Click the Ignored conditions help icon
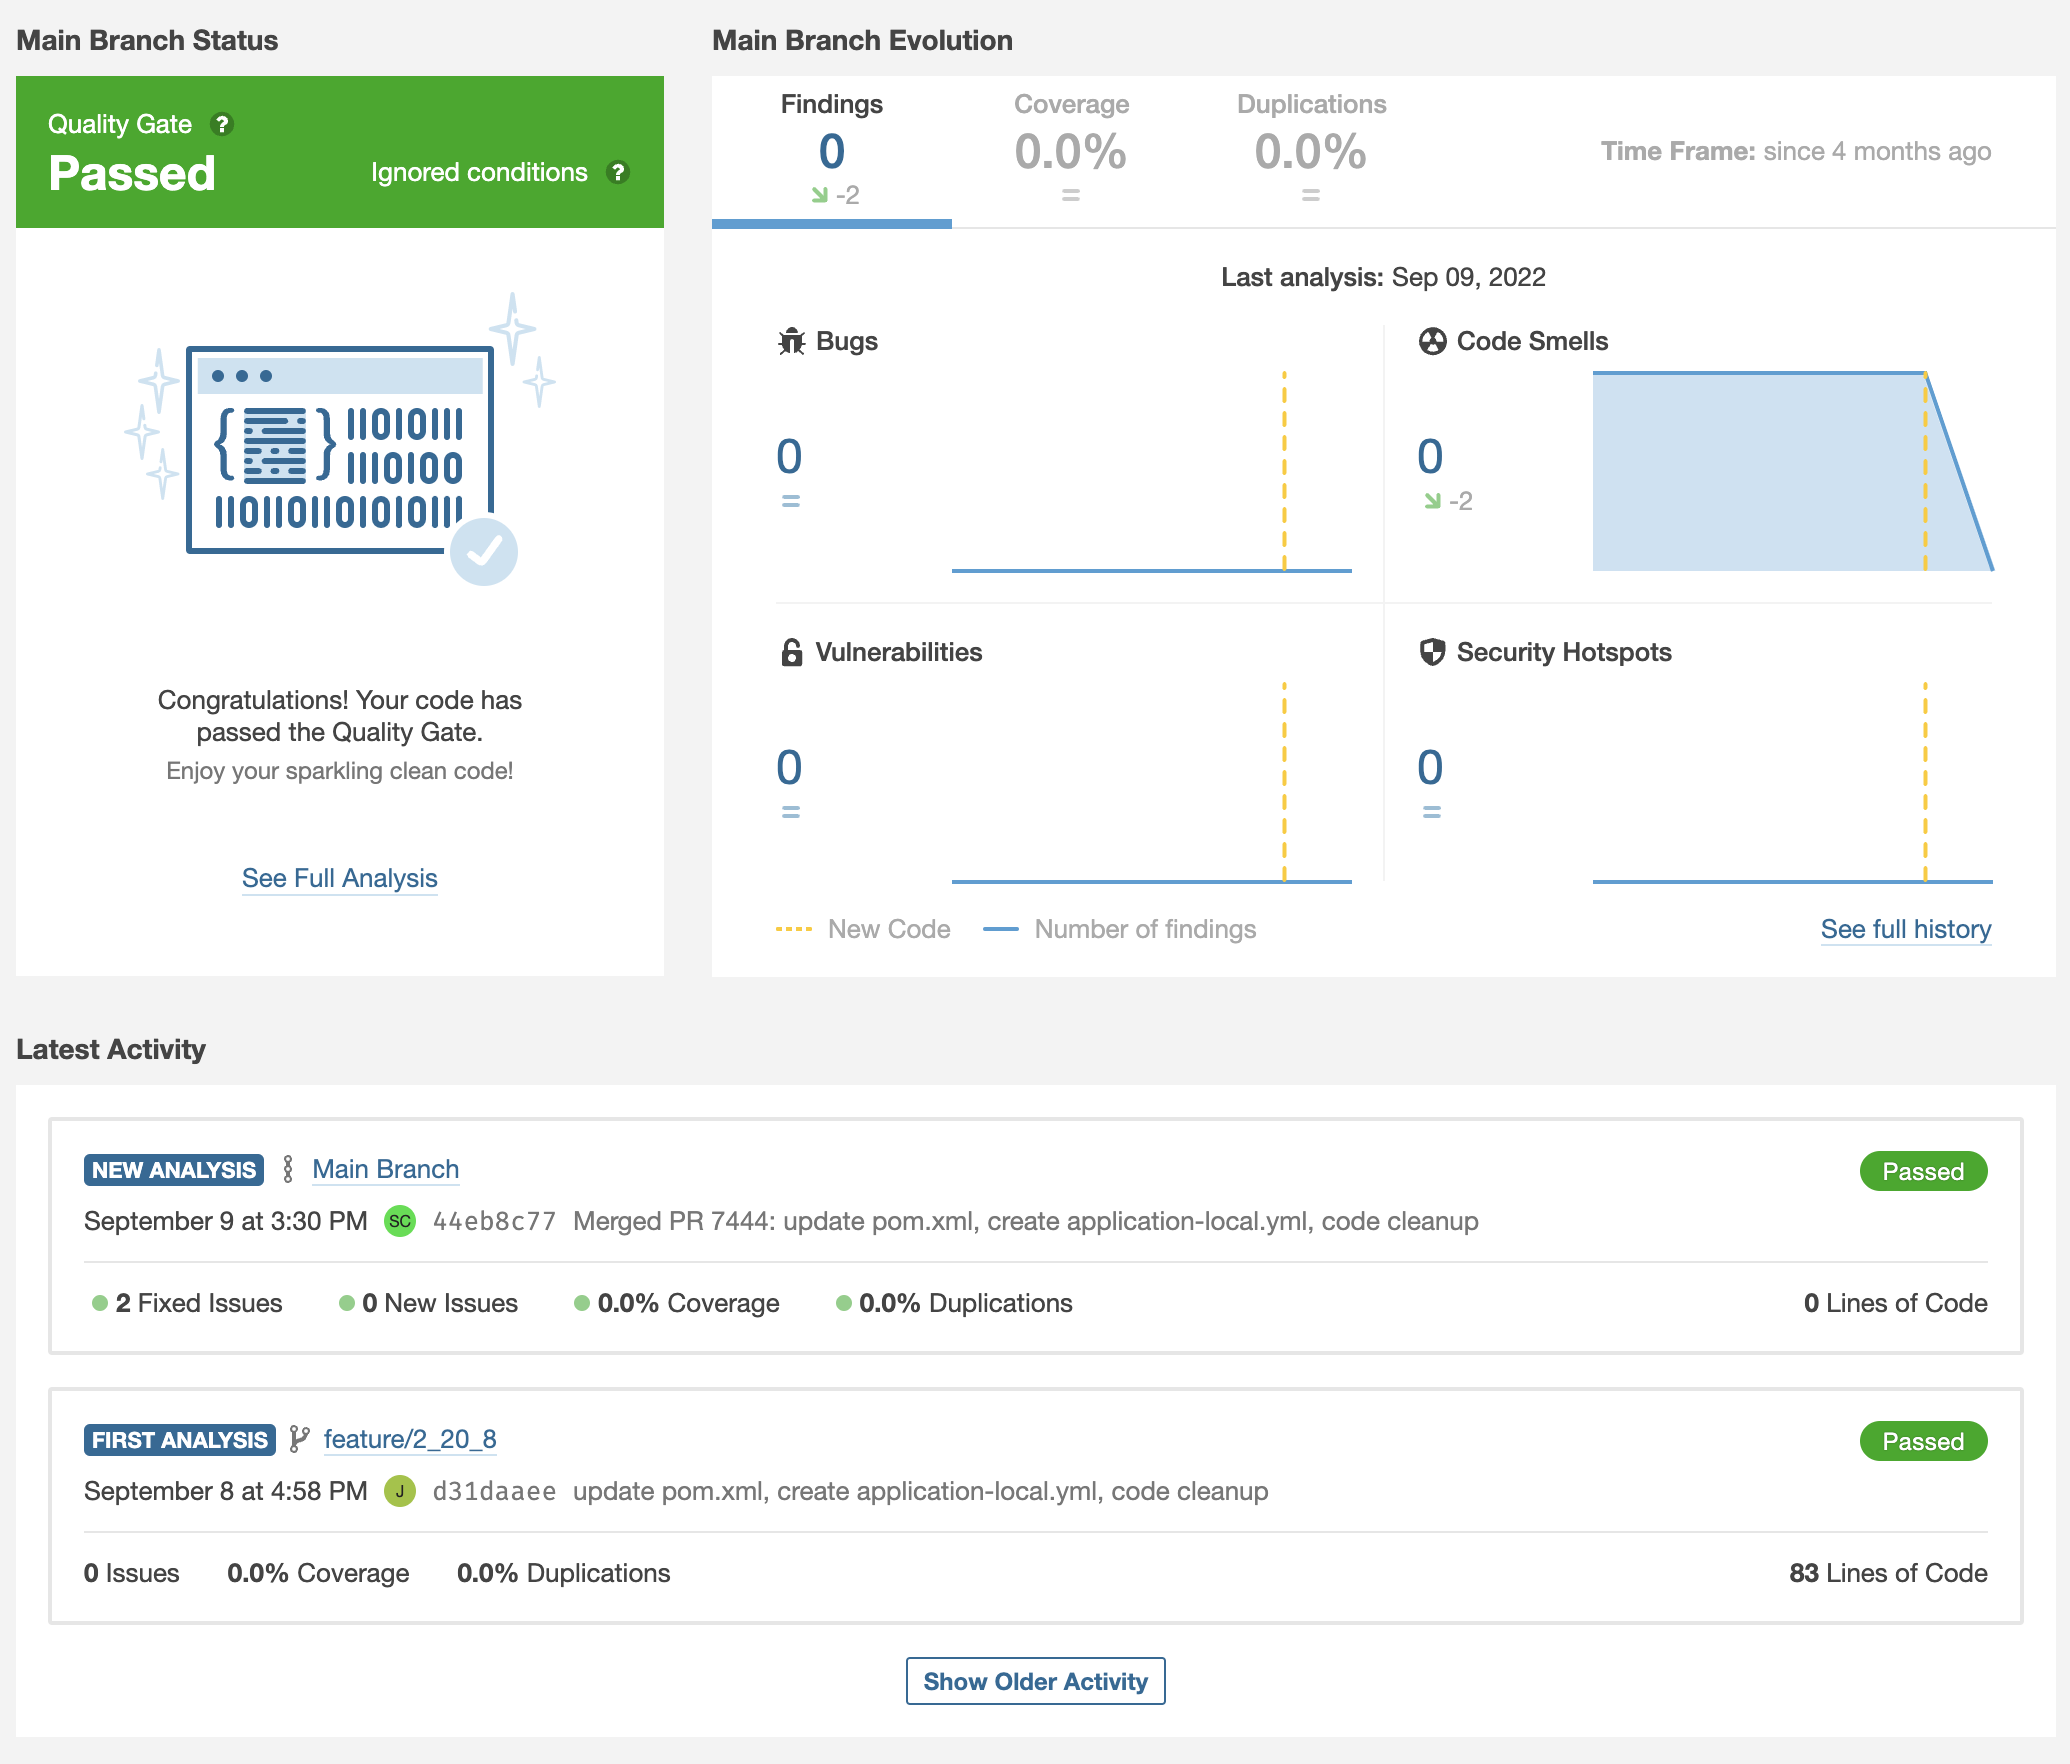 618,172
